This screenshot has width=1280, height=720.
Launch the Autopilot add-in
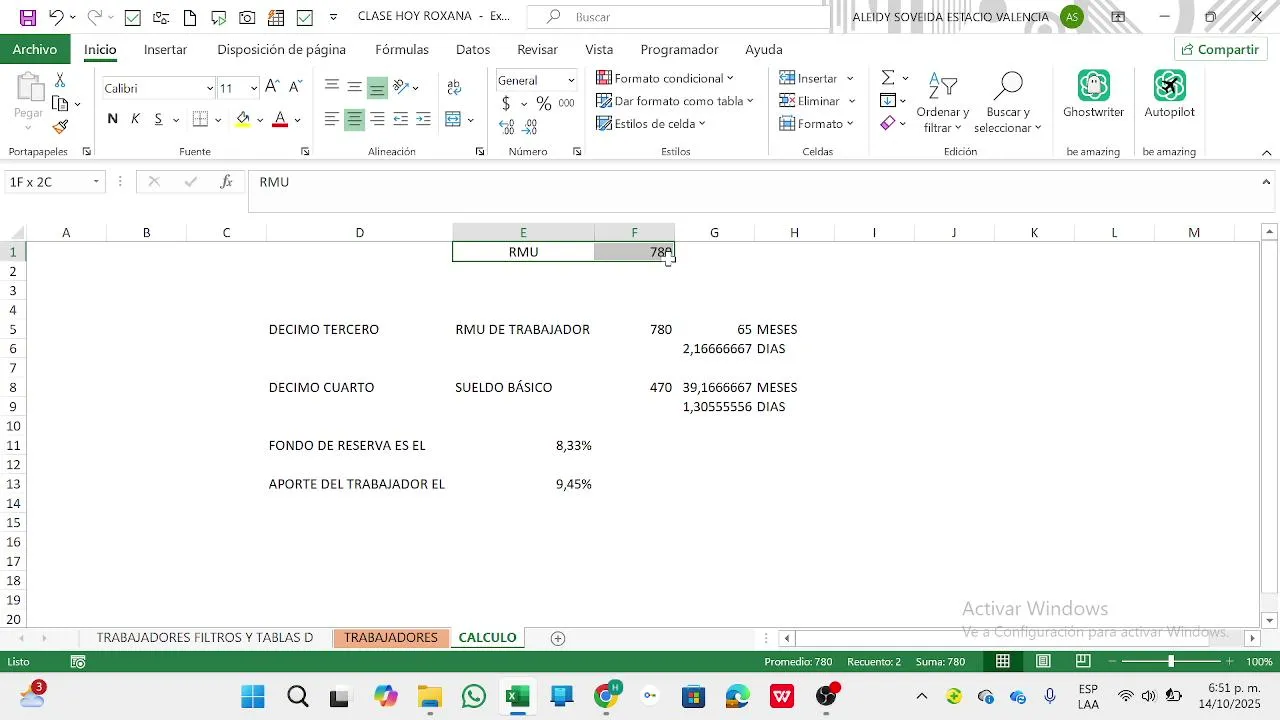(1169, 95)
